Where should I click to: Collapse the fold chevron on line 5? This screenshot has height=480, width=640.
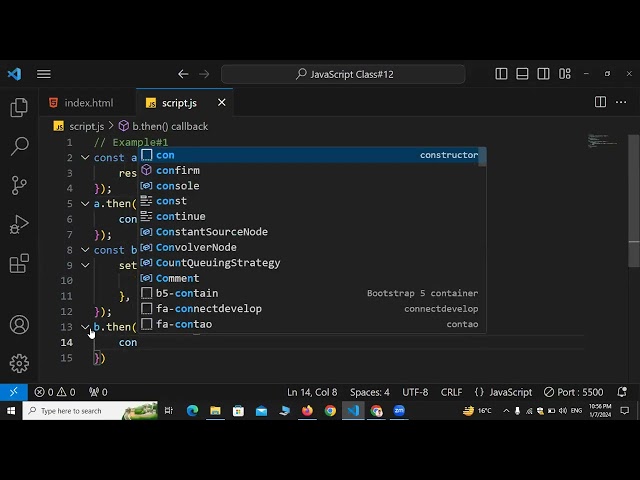pos(85,204)
